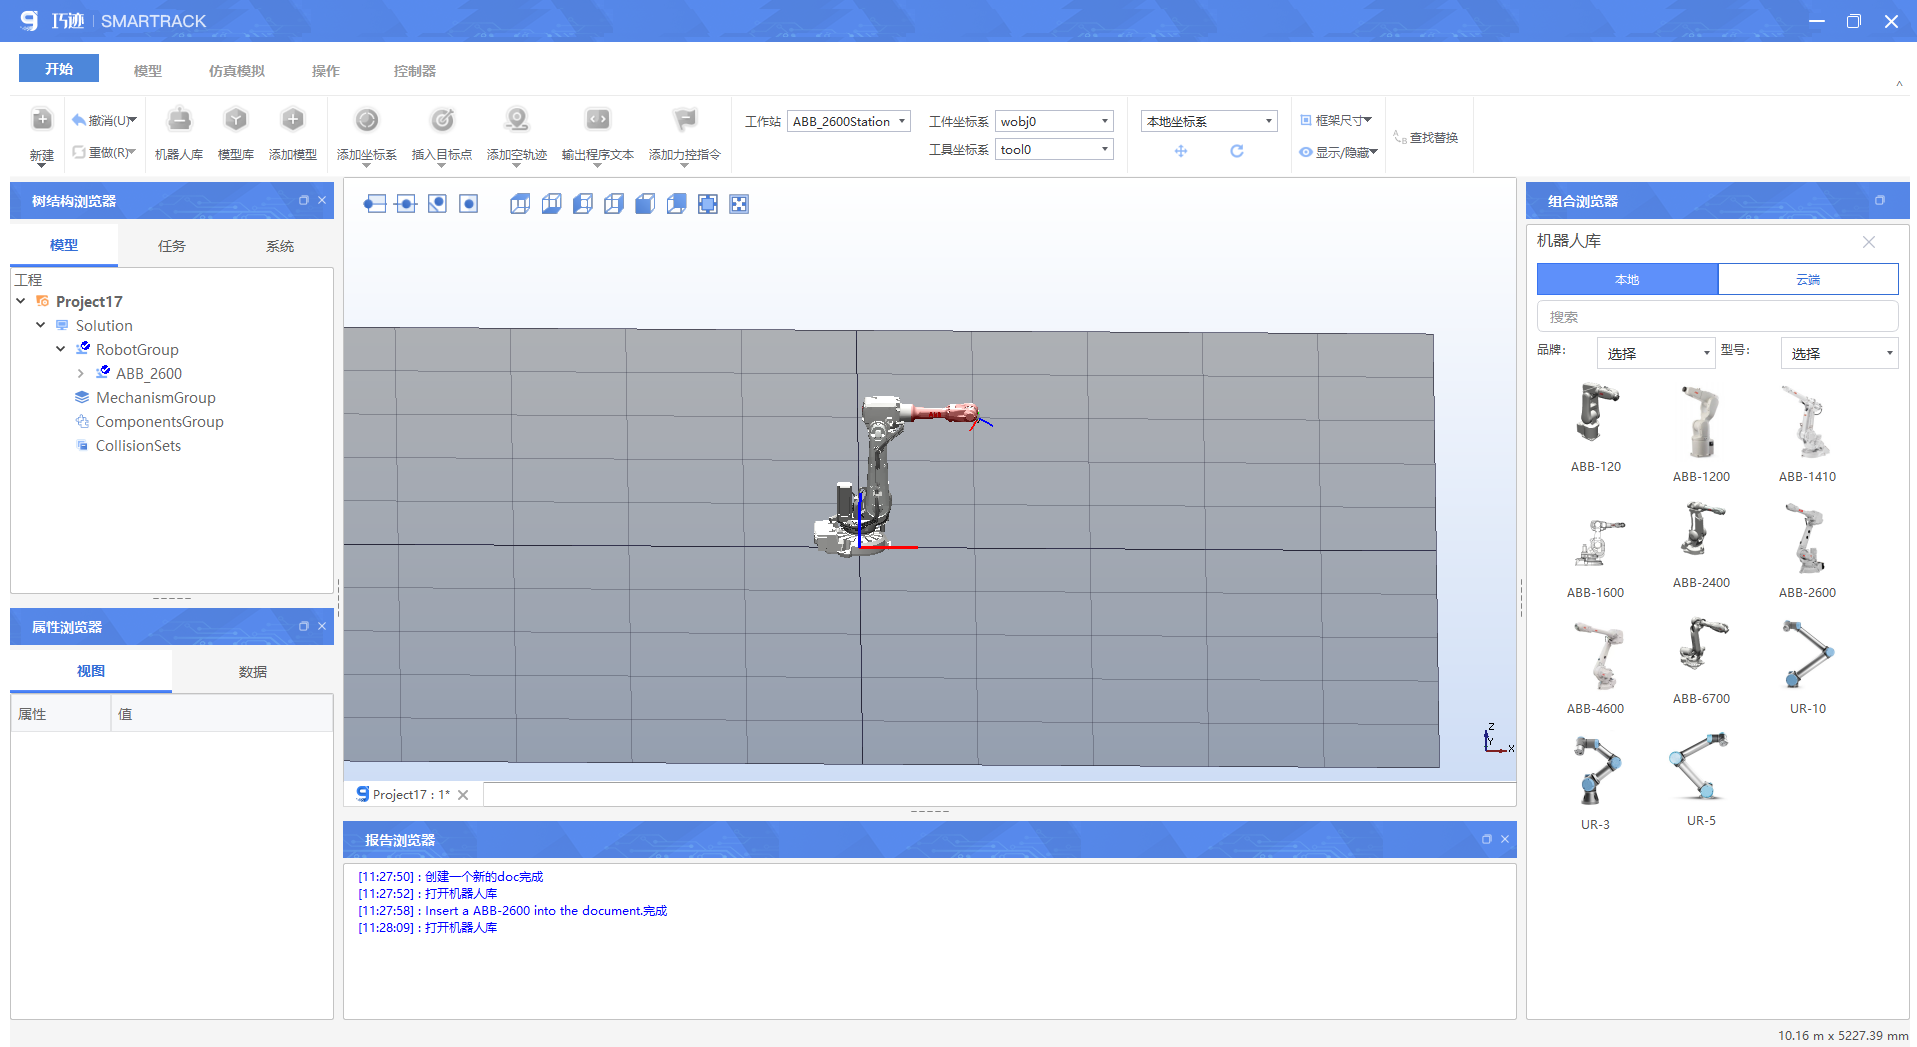Viewport: 1917px width, 1047px height.
Task: Click 重做(R) redo button
Action: tap(104, 152)
